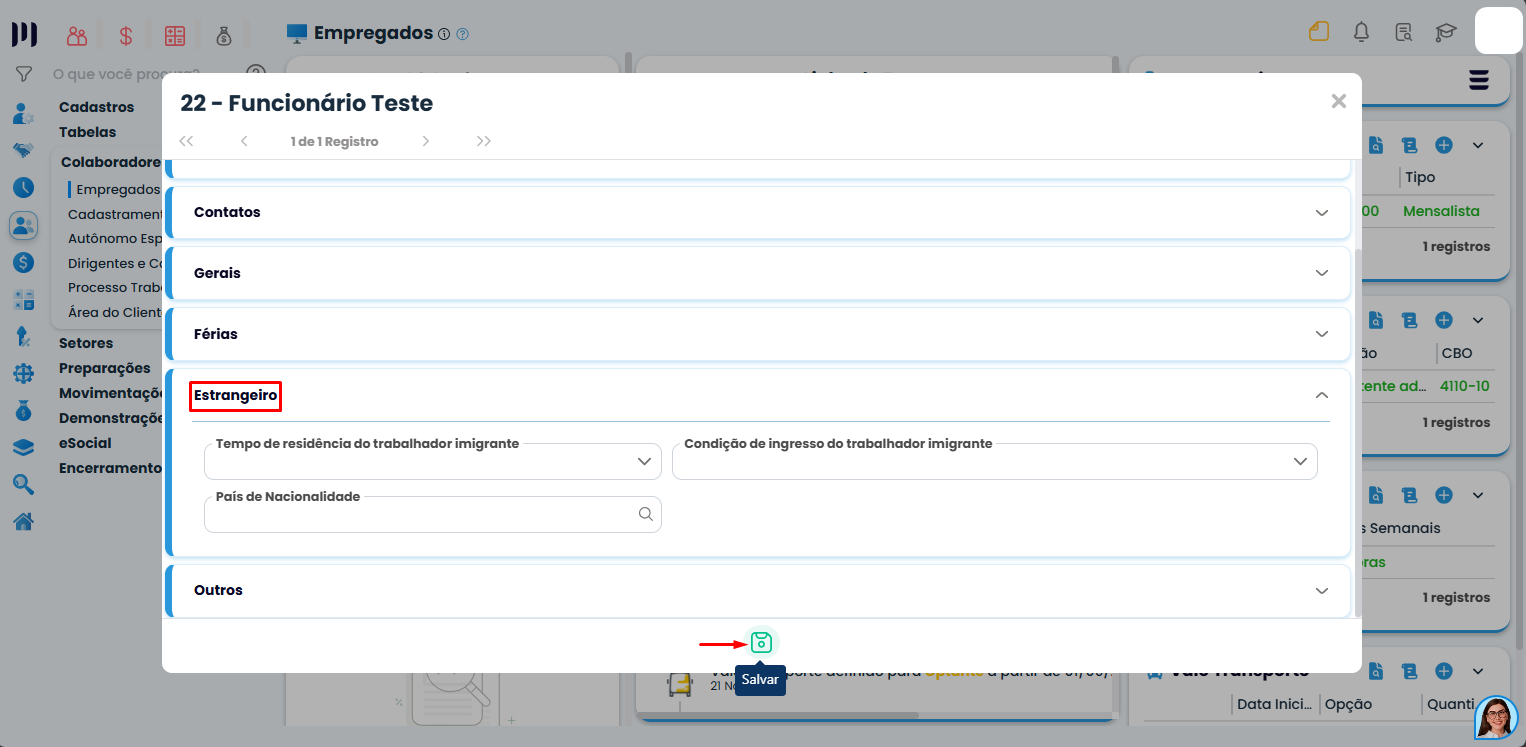
Task: Go to the first record with the double-left arrow
Action: [186, 141]
